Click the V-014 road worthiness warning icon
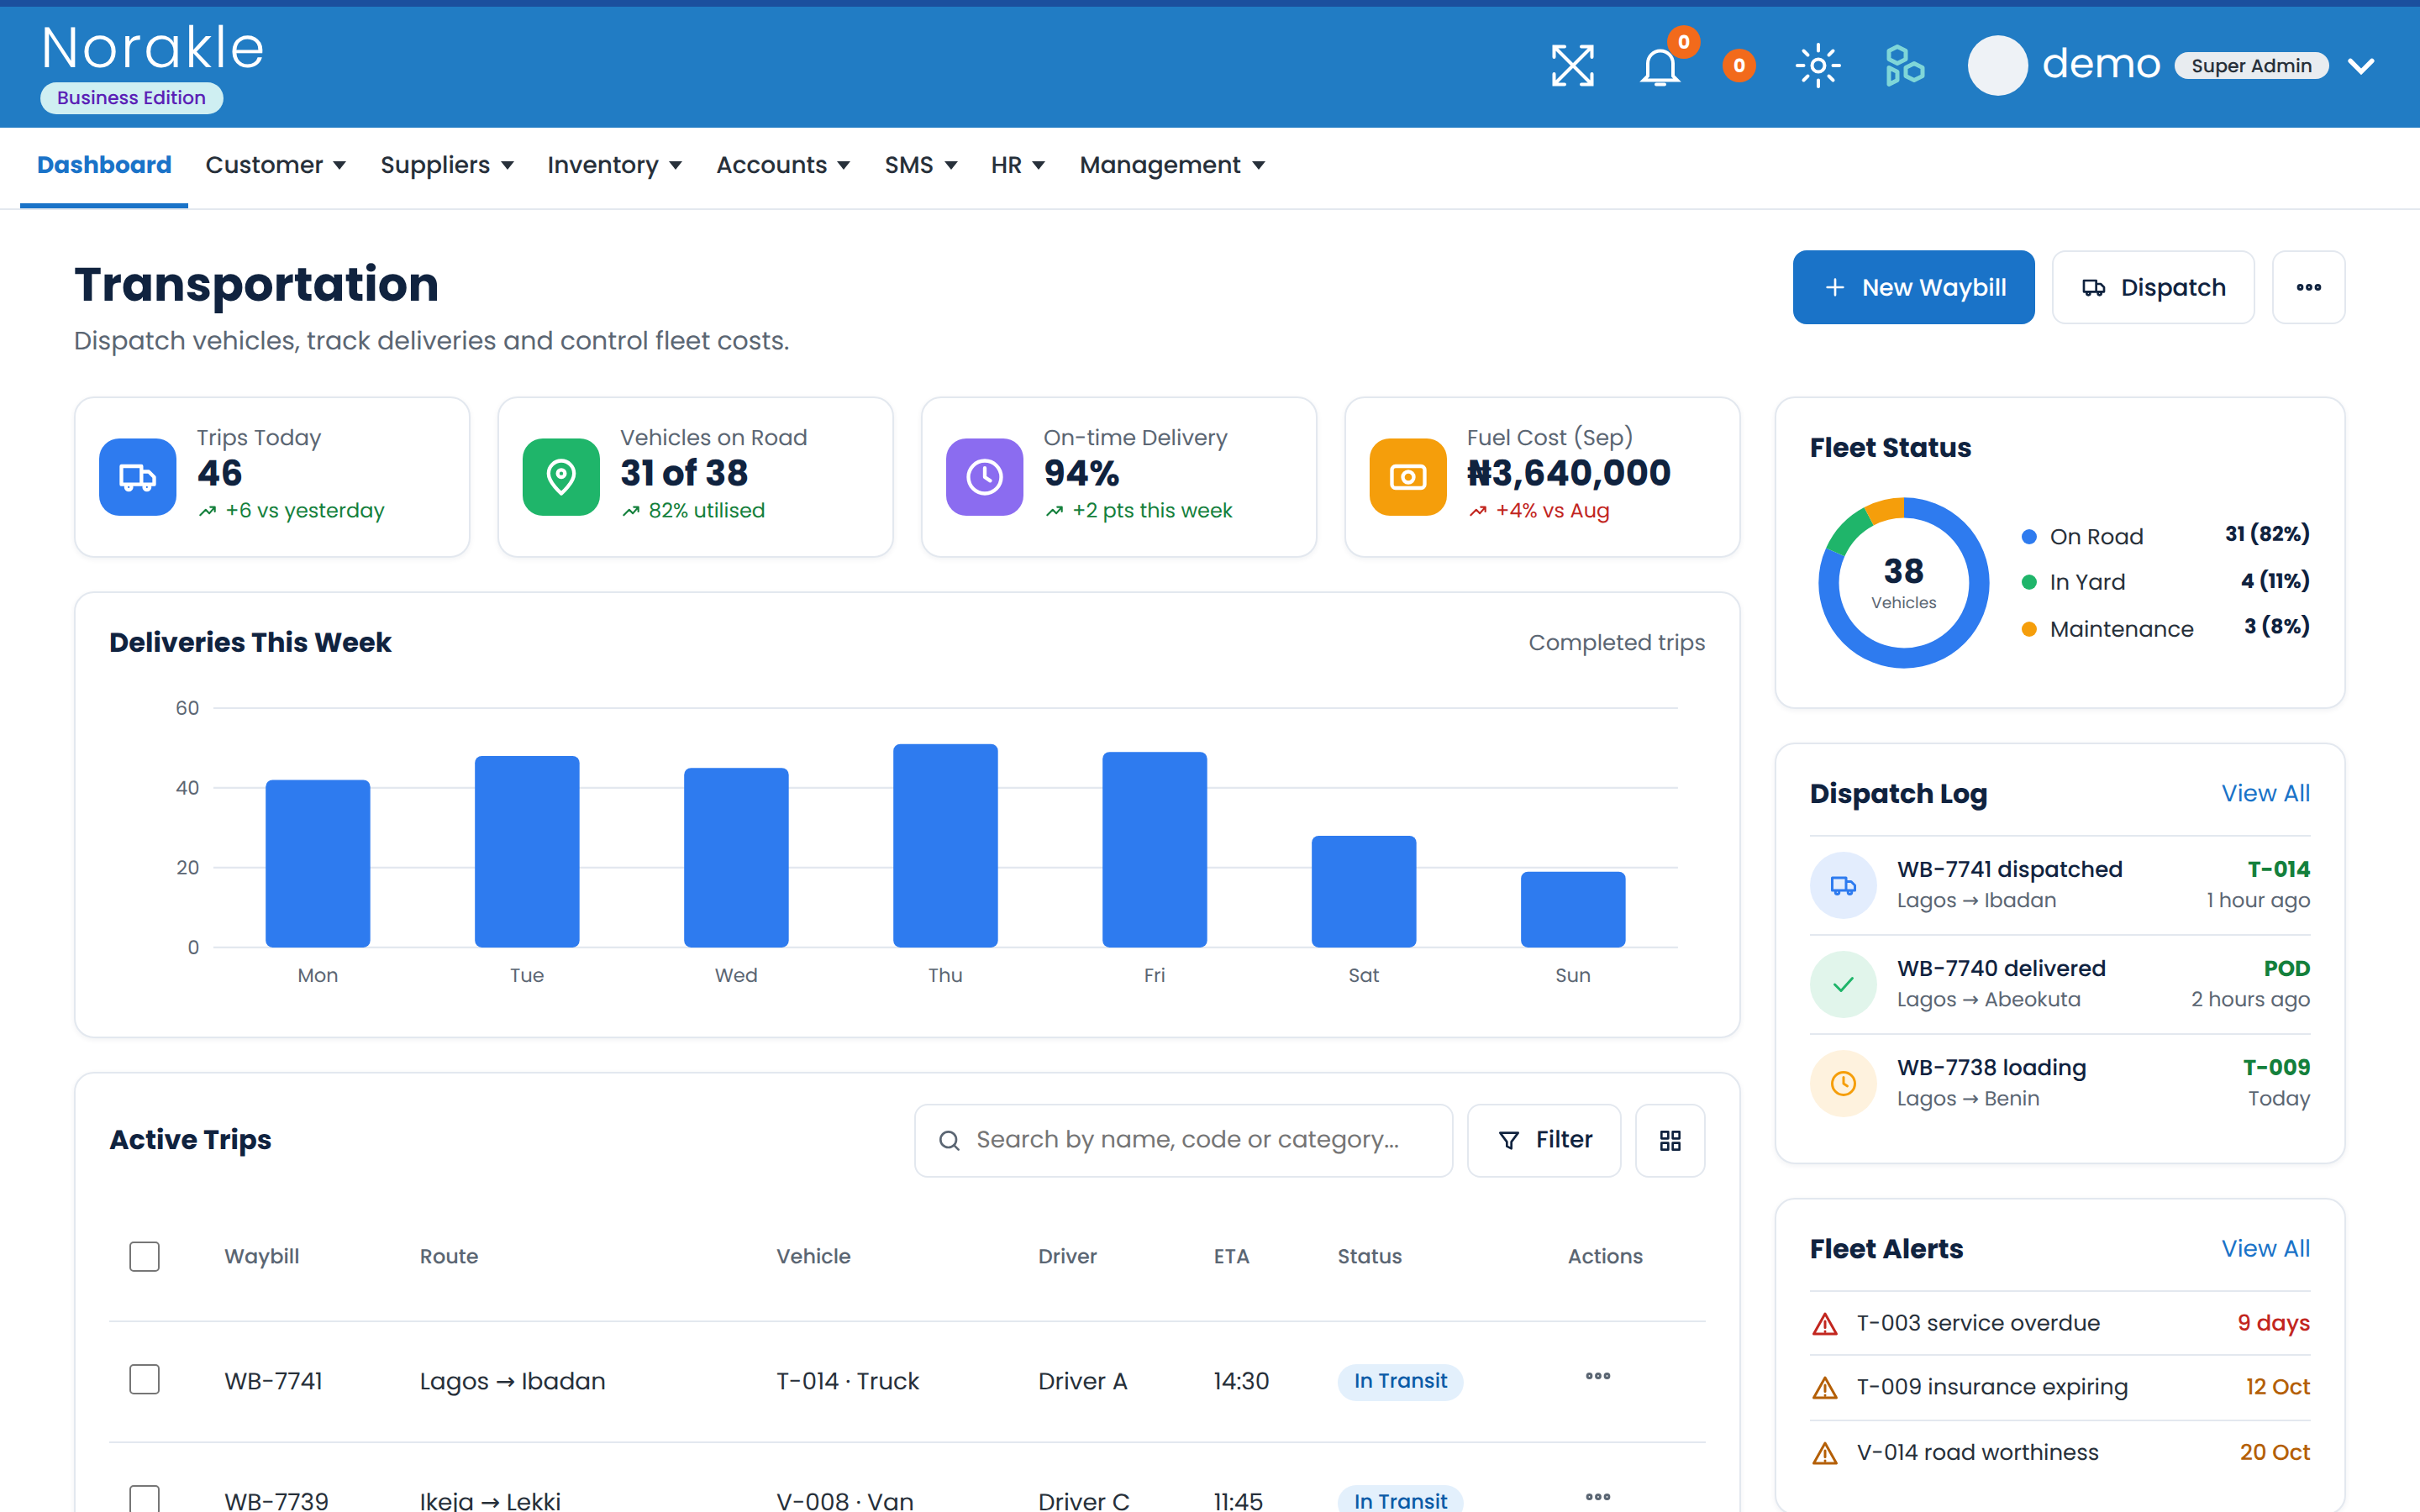The width and height of the screenshot is (2420, 1512). coord(1825,1453)
